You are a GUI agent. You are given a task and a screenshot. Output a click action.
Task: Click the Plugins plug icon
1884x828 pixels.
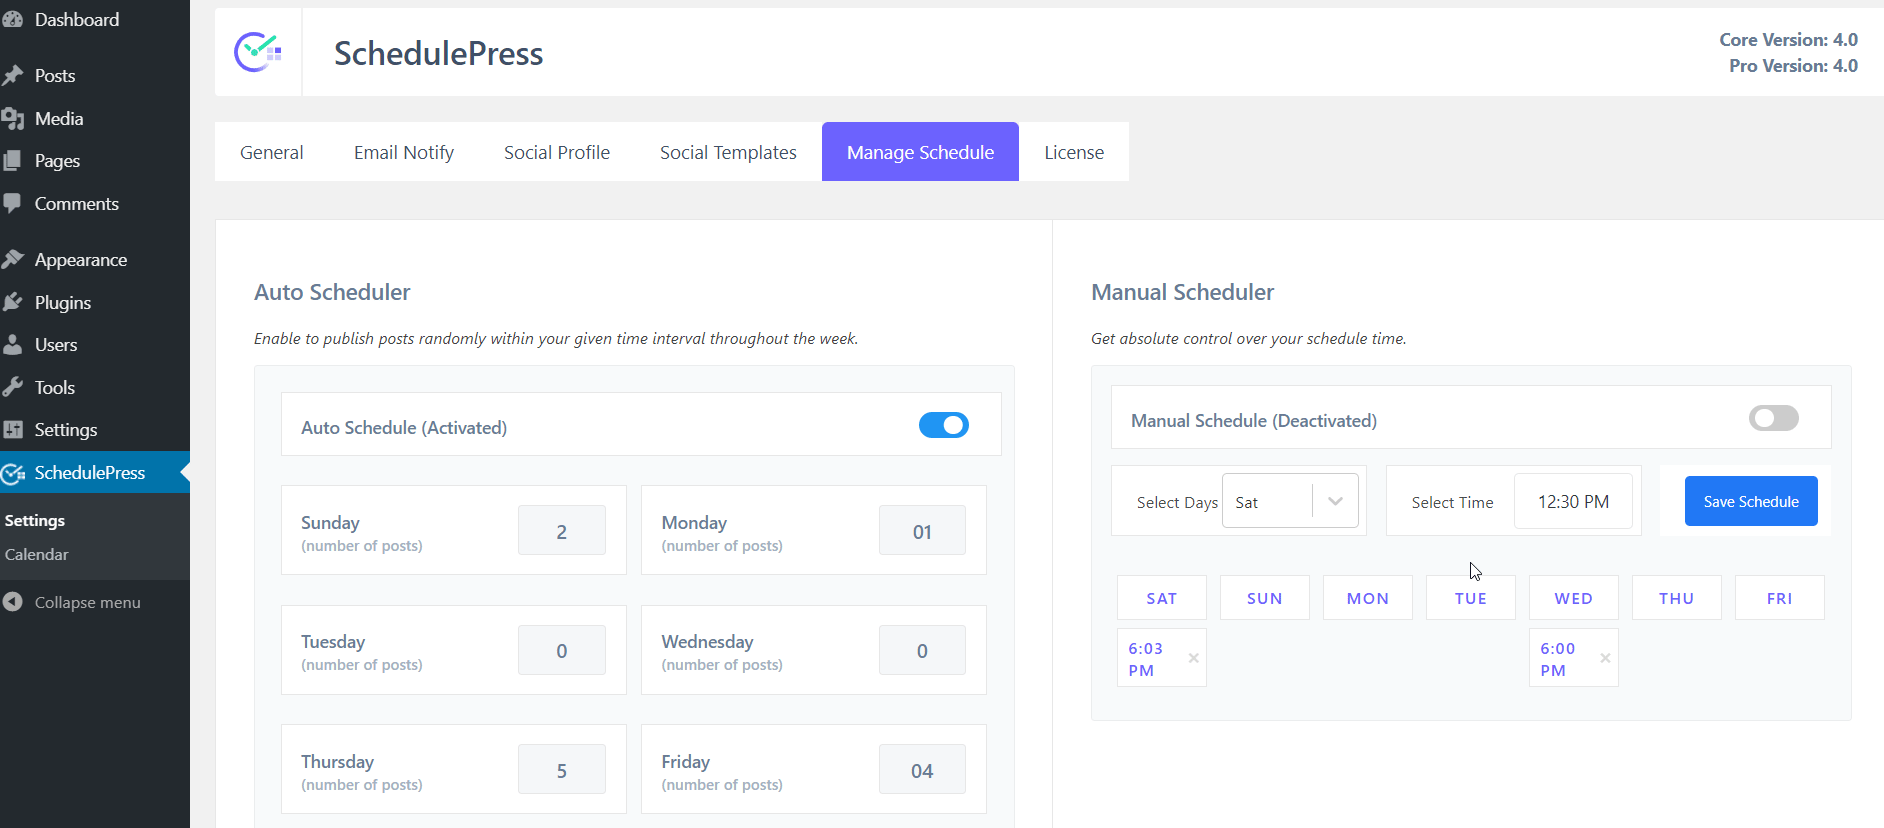[x=13, y=303]
